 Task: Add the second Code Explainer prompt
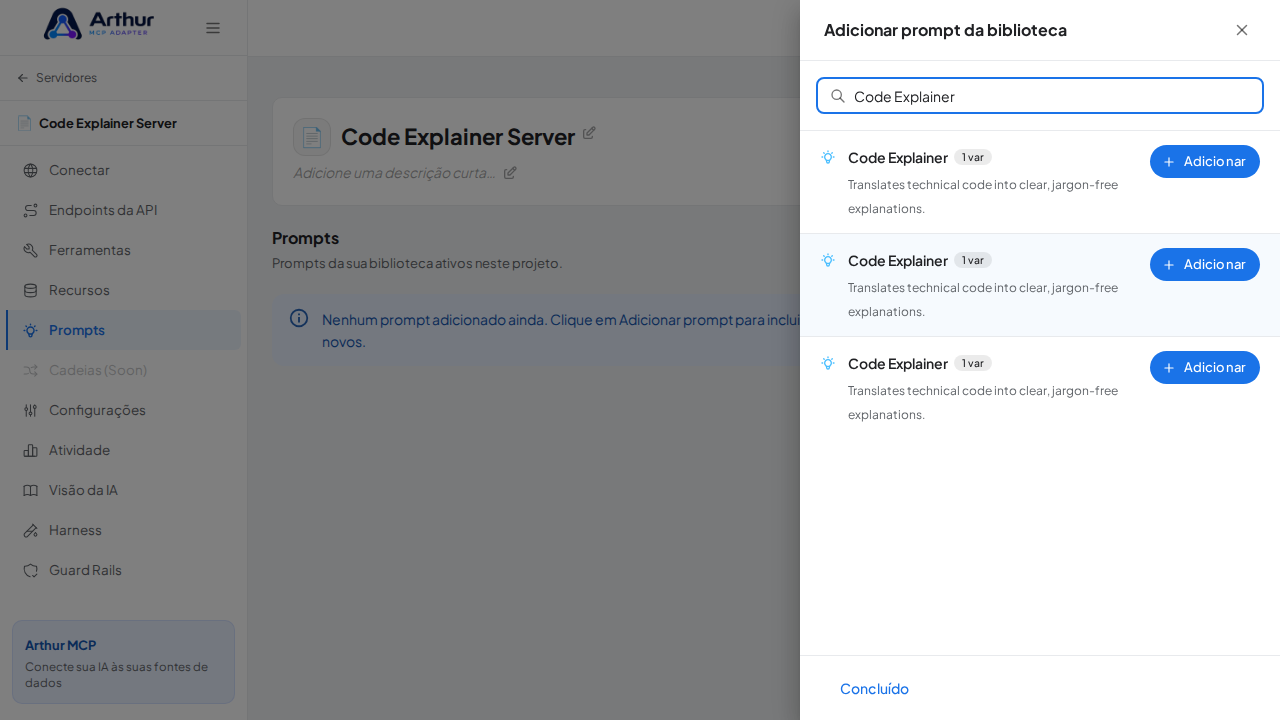click(x=1205, y=264)
